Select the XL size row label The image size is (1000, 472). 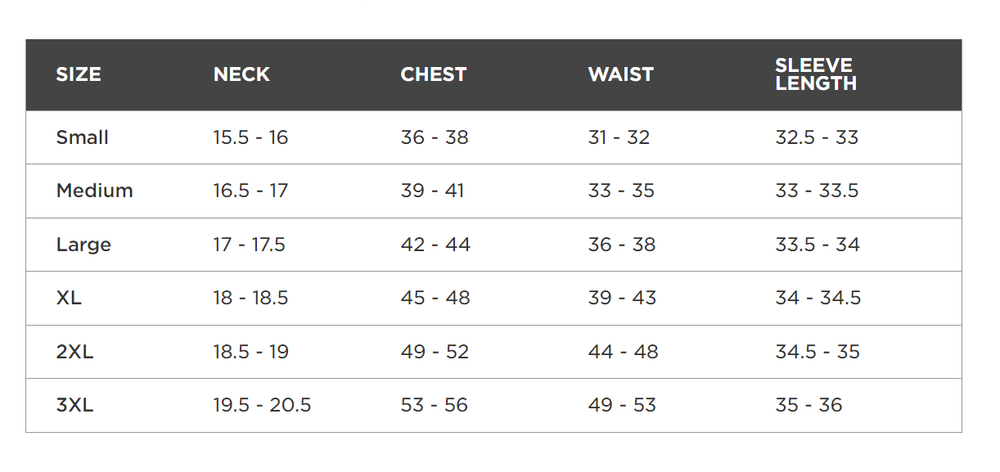click(68, 298)
